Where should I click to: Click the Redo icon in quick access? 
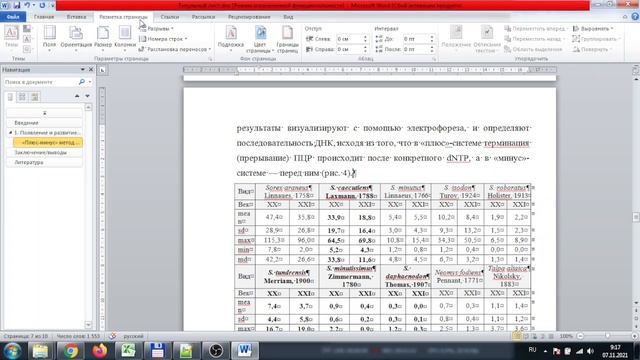[42, 5]
